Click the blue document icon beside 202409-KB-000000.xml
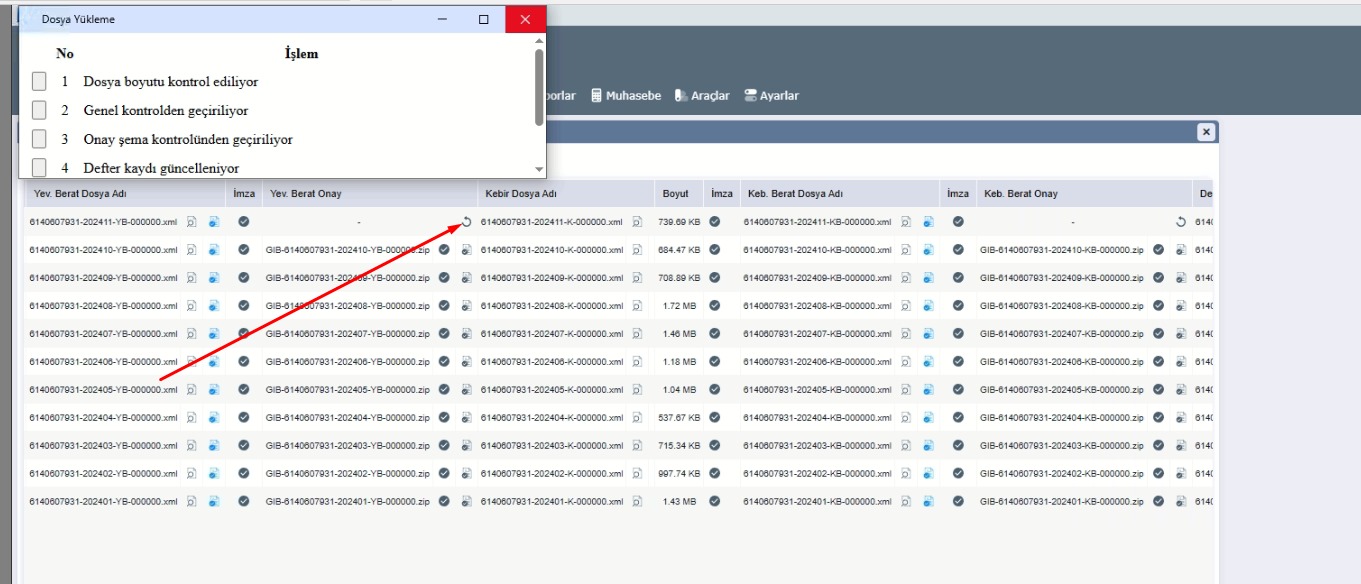Viewport: 1361px width, 584px height. pyautogui.click(x=929, y=278)
